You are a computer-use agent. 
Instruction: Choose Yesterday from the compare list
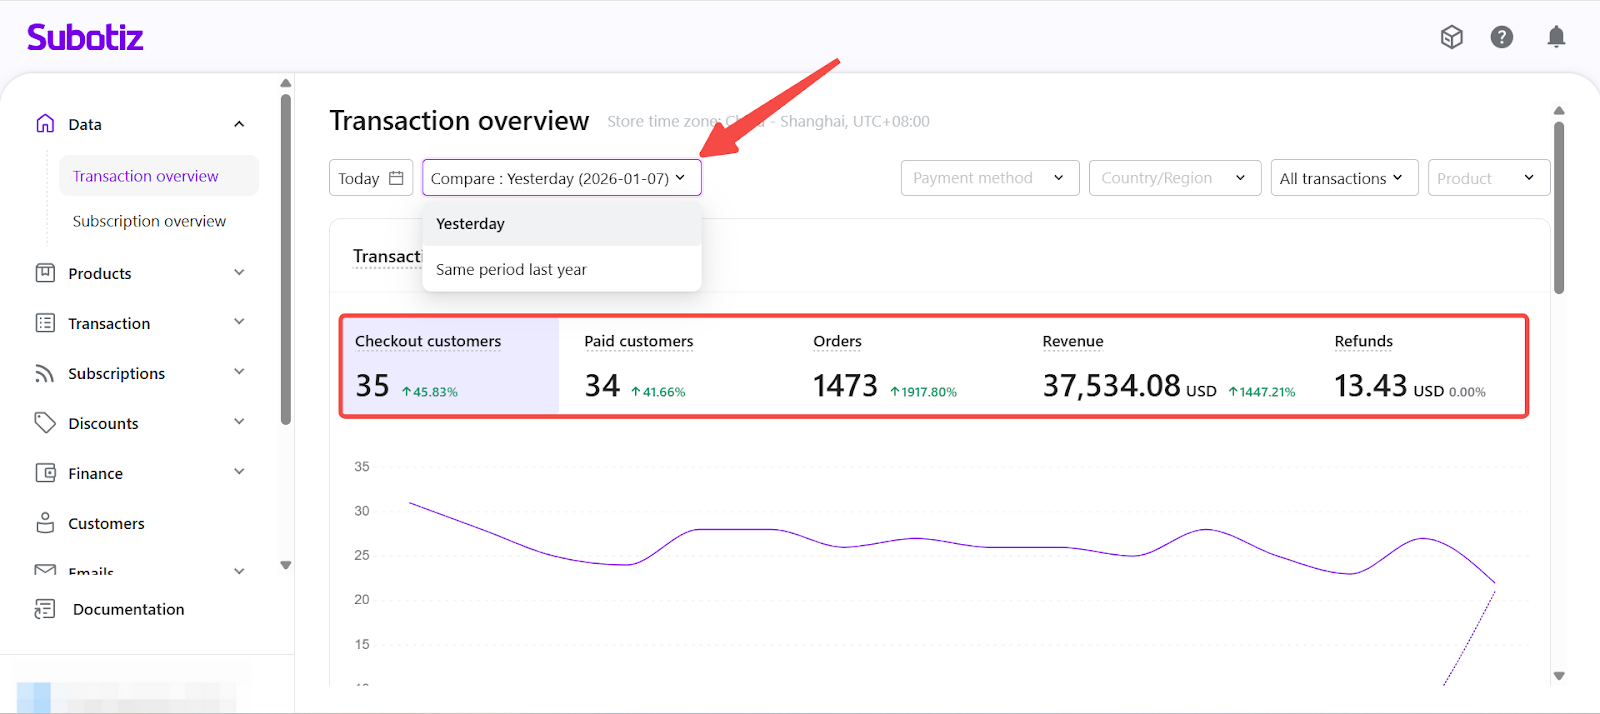[x=470, y=224]
